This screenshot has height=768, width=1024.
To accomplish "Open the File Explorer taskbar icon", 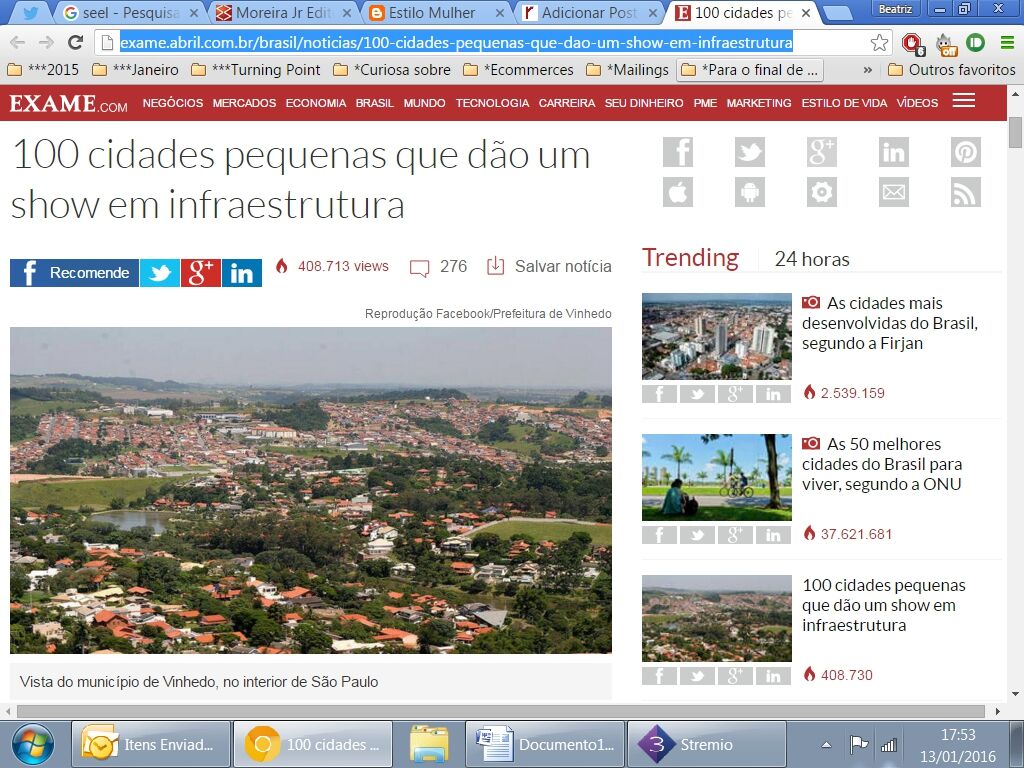I will coord(428,744).
